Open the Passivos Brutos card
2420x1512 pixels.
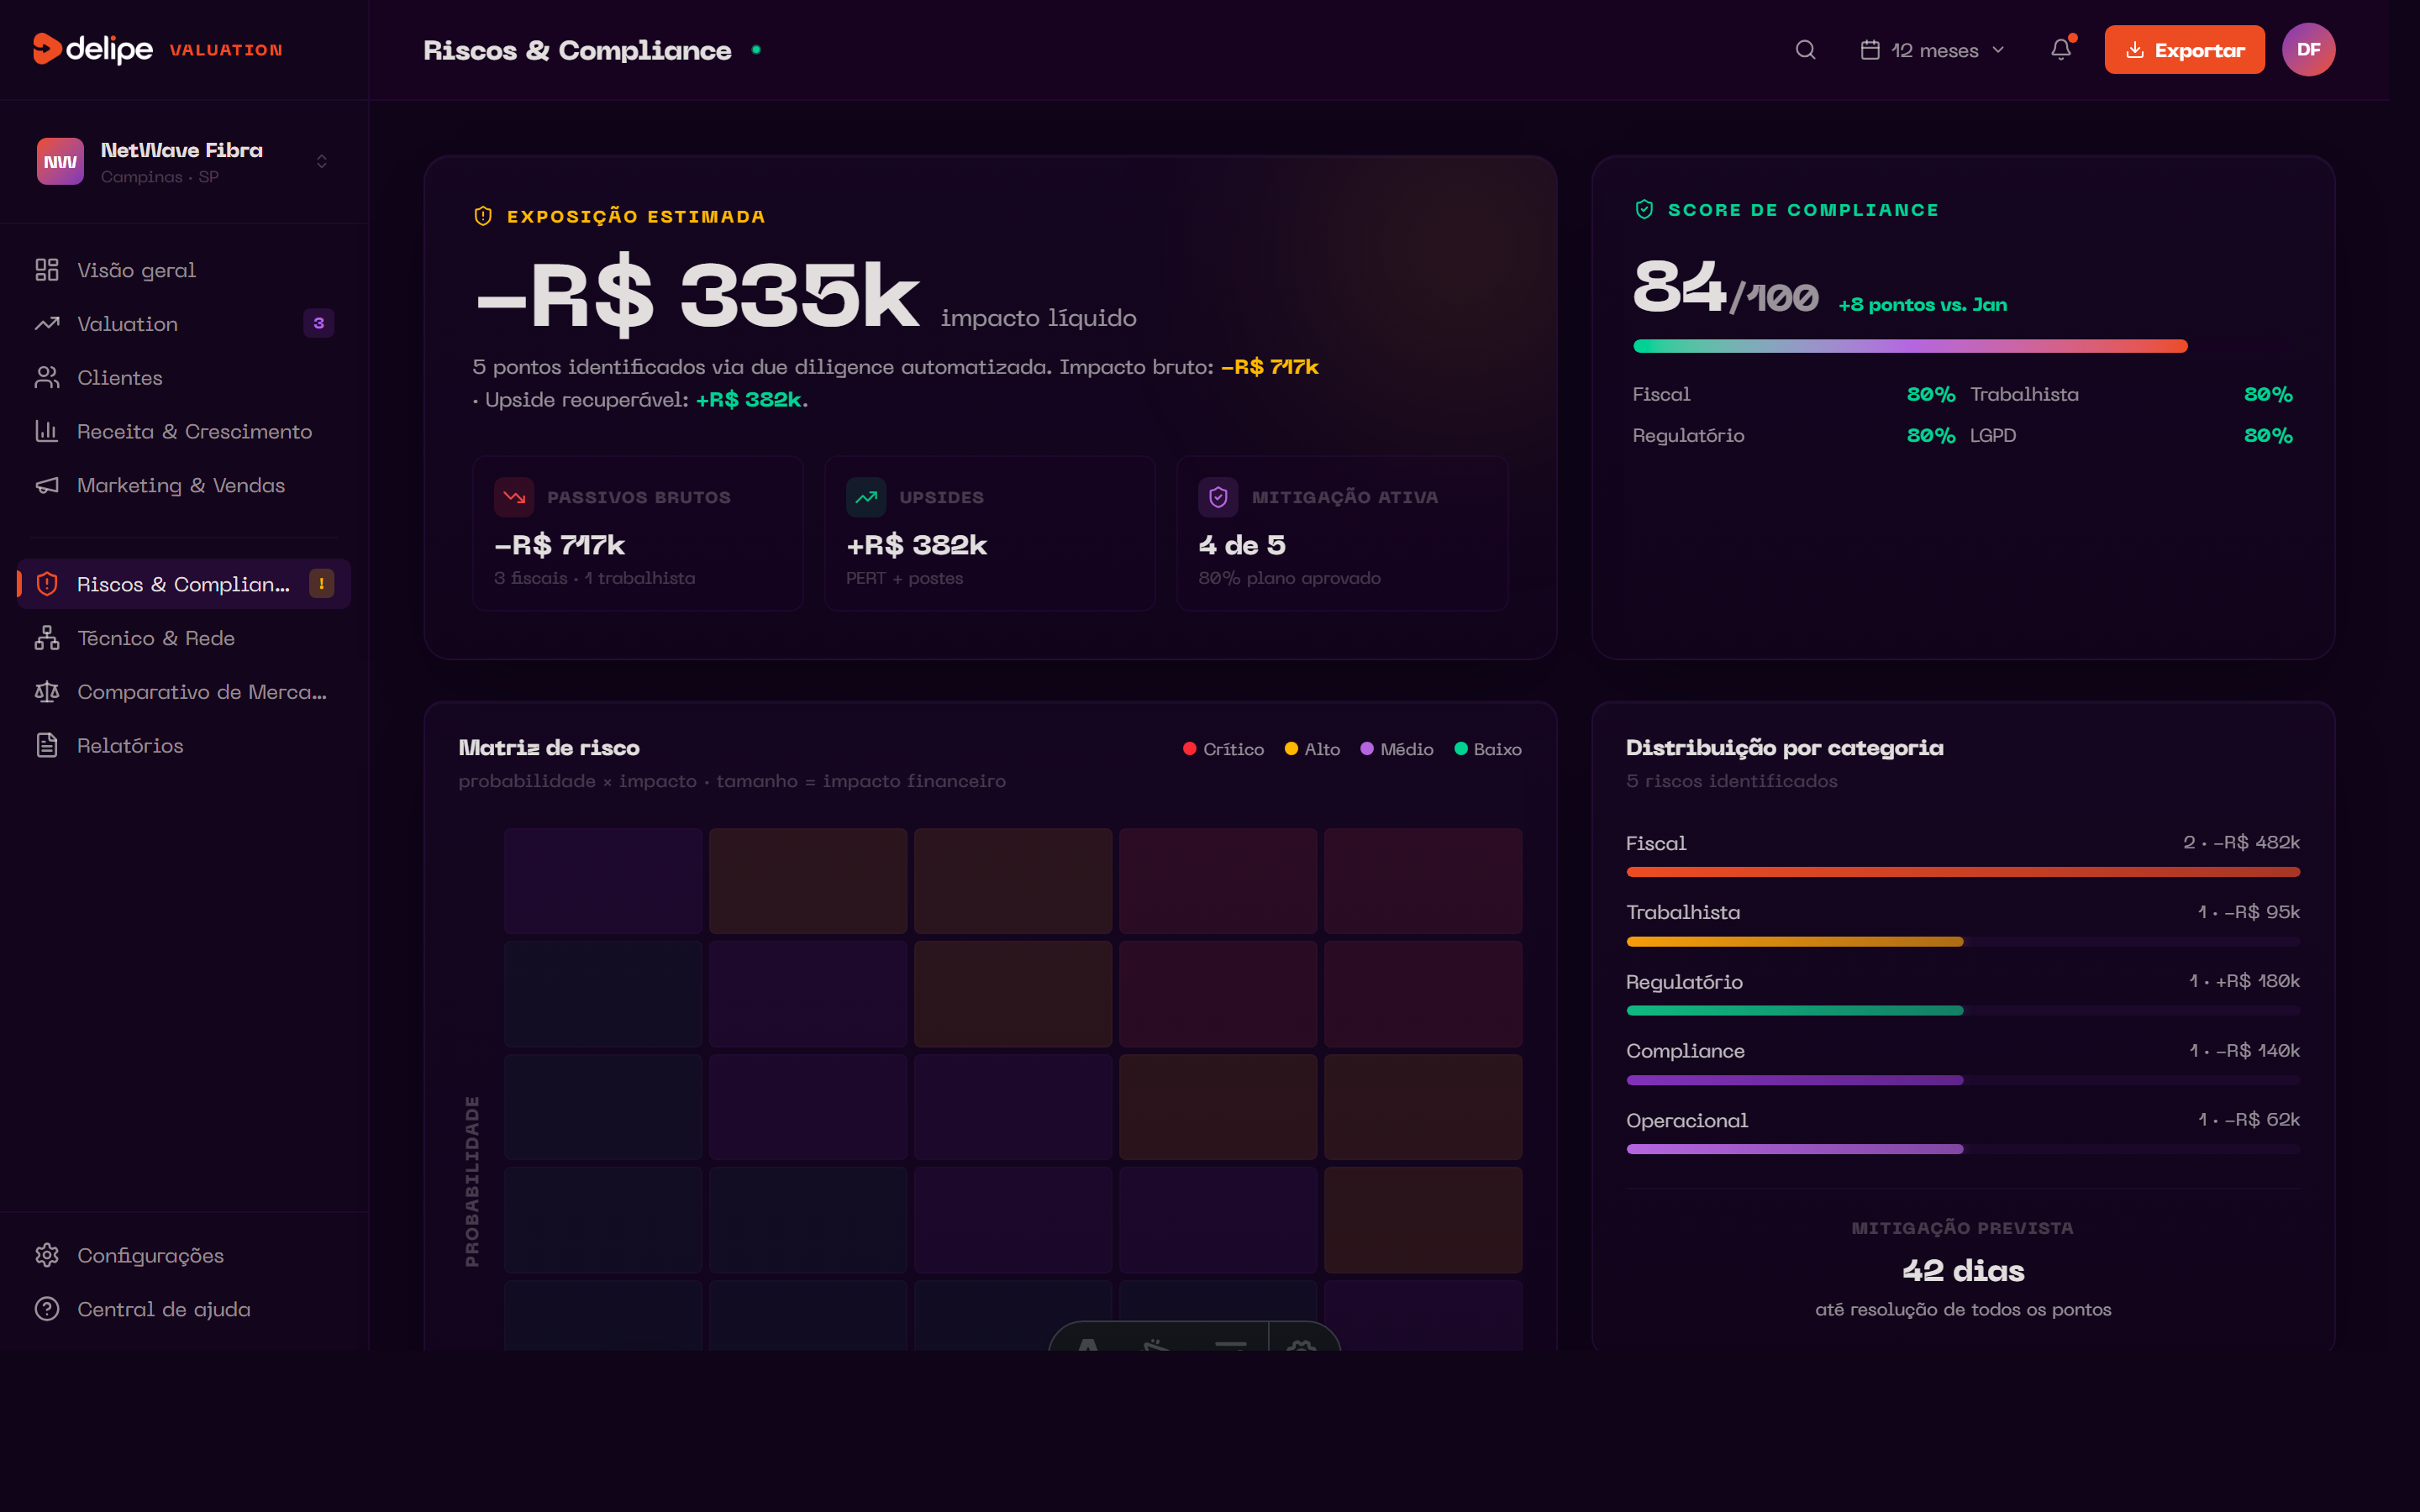[638, 534]
